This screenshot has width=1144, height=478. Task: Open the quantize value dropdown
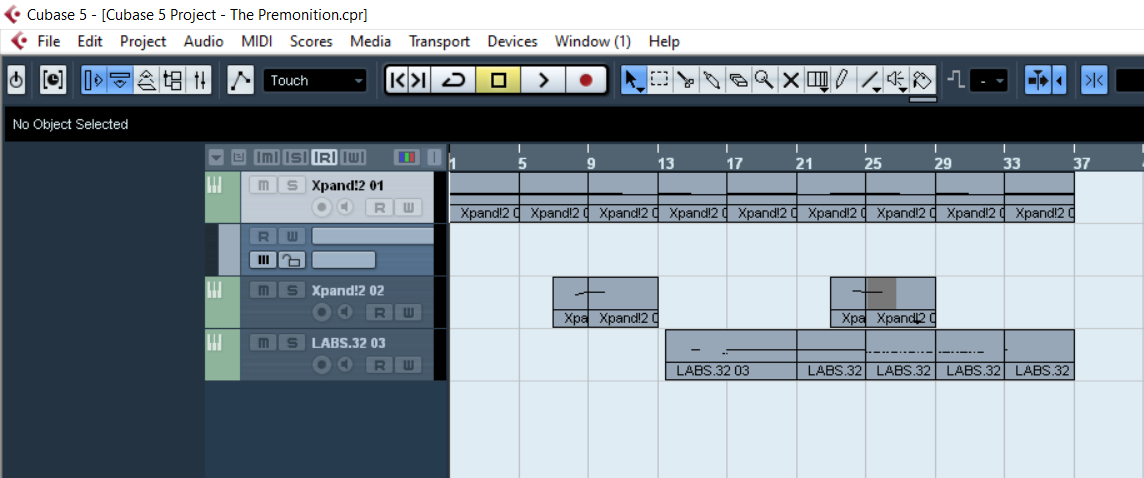coord(989,81)
